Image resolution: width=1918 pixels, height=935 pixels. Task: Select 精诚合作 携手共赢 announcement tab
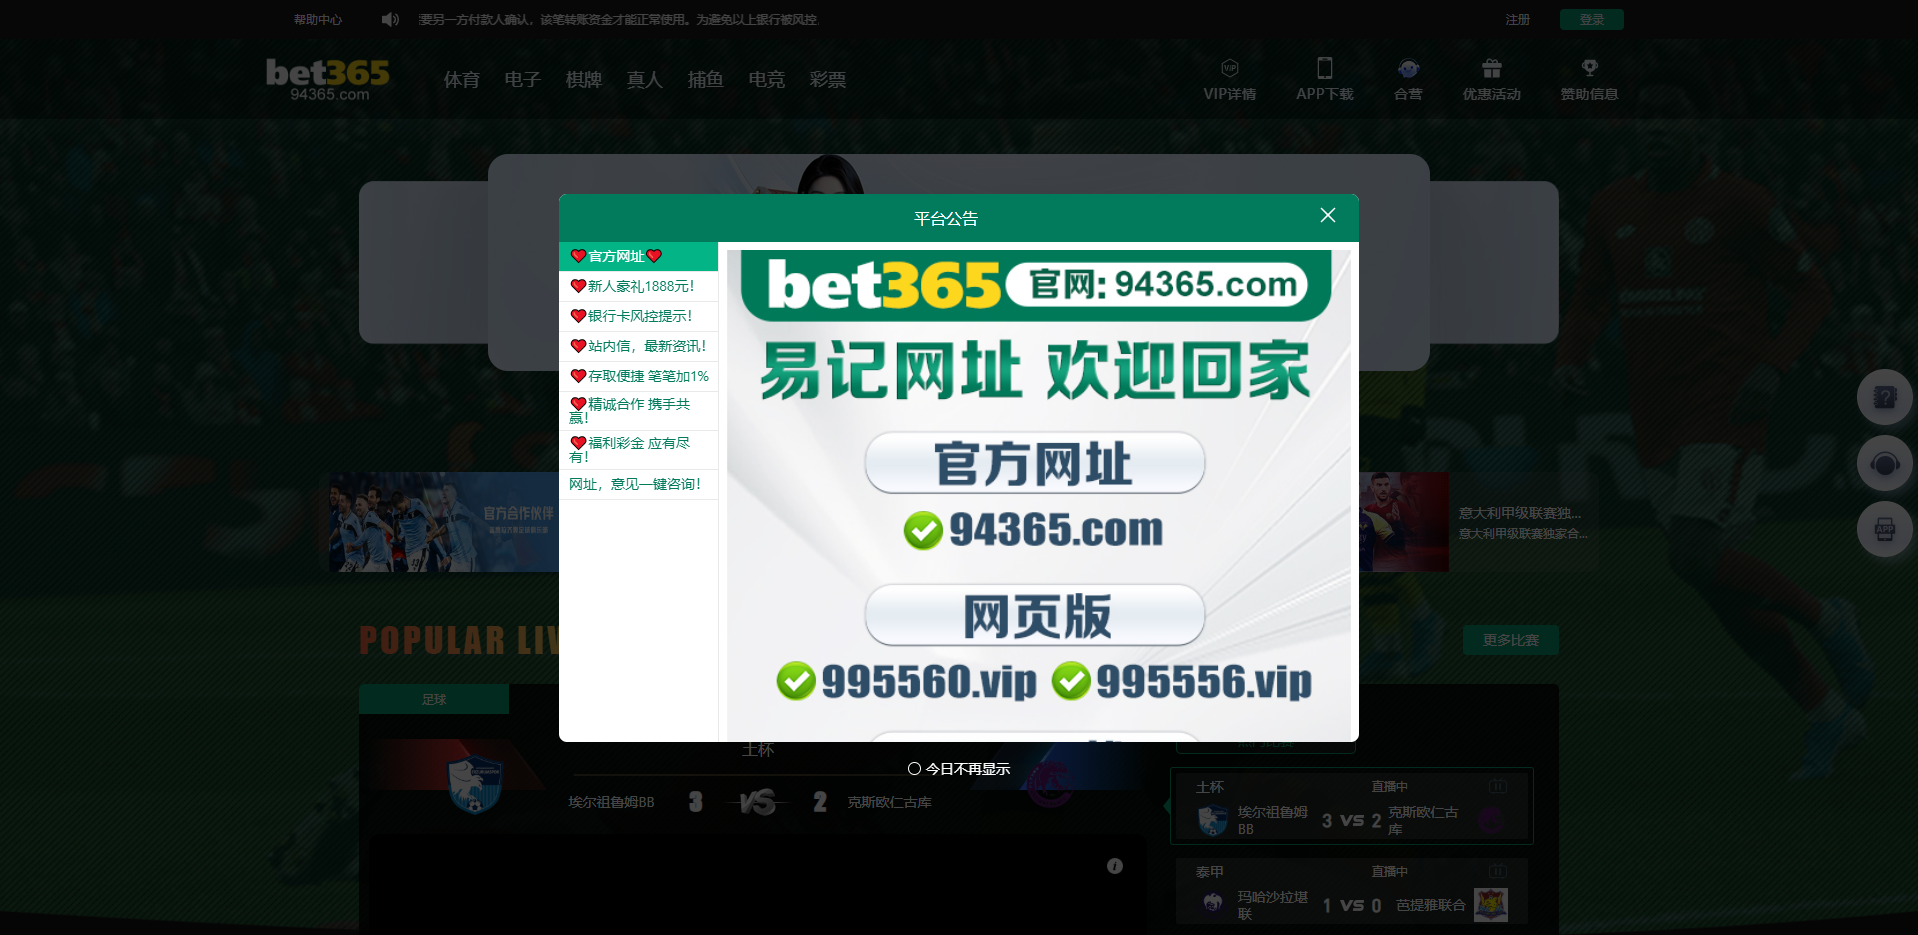tap(638, 411)
